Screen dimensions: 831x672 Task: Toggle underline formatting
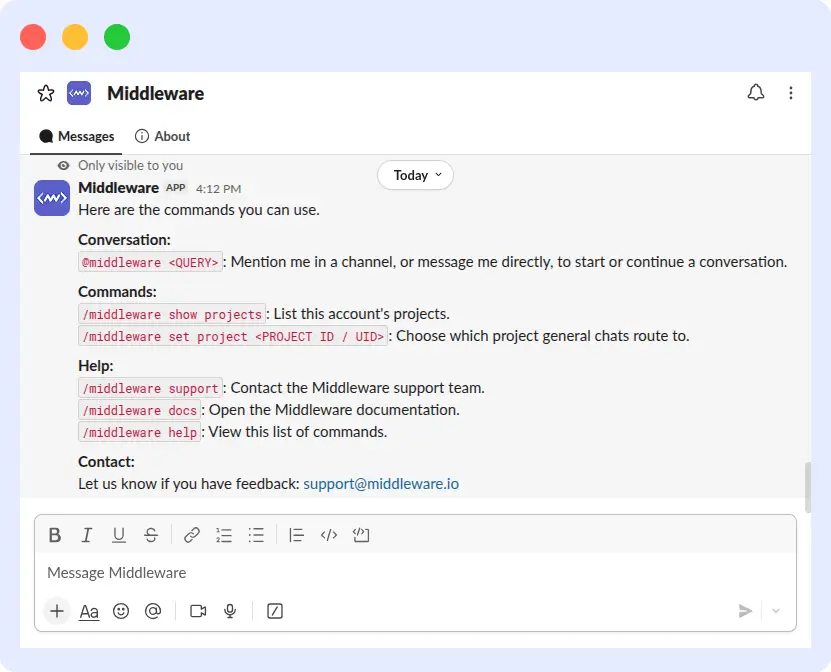[119, 535]
